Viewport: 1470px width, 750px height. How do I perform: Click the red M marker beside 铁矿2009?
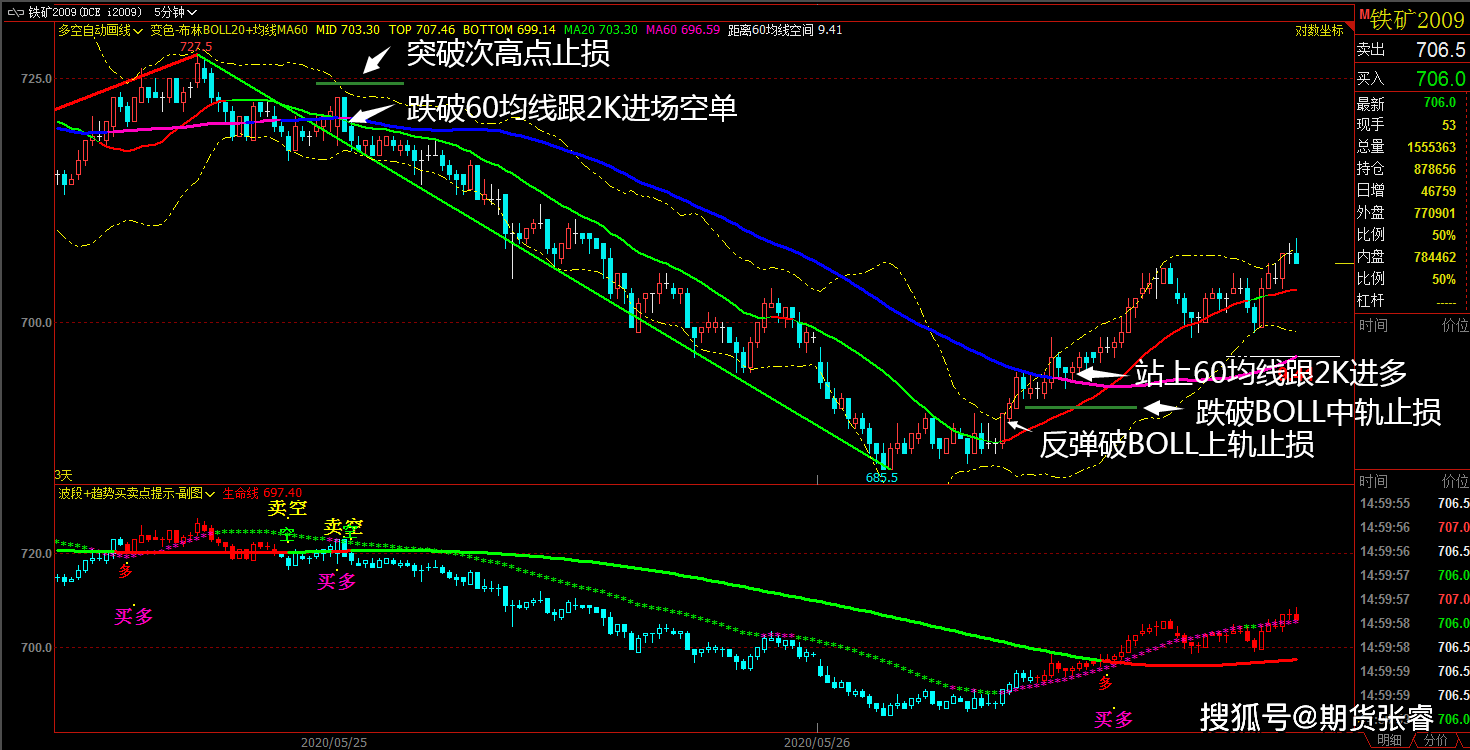pos(1364,12)
